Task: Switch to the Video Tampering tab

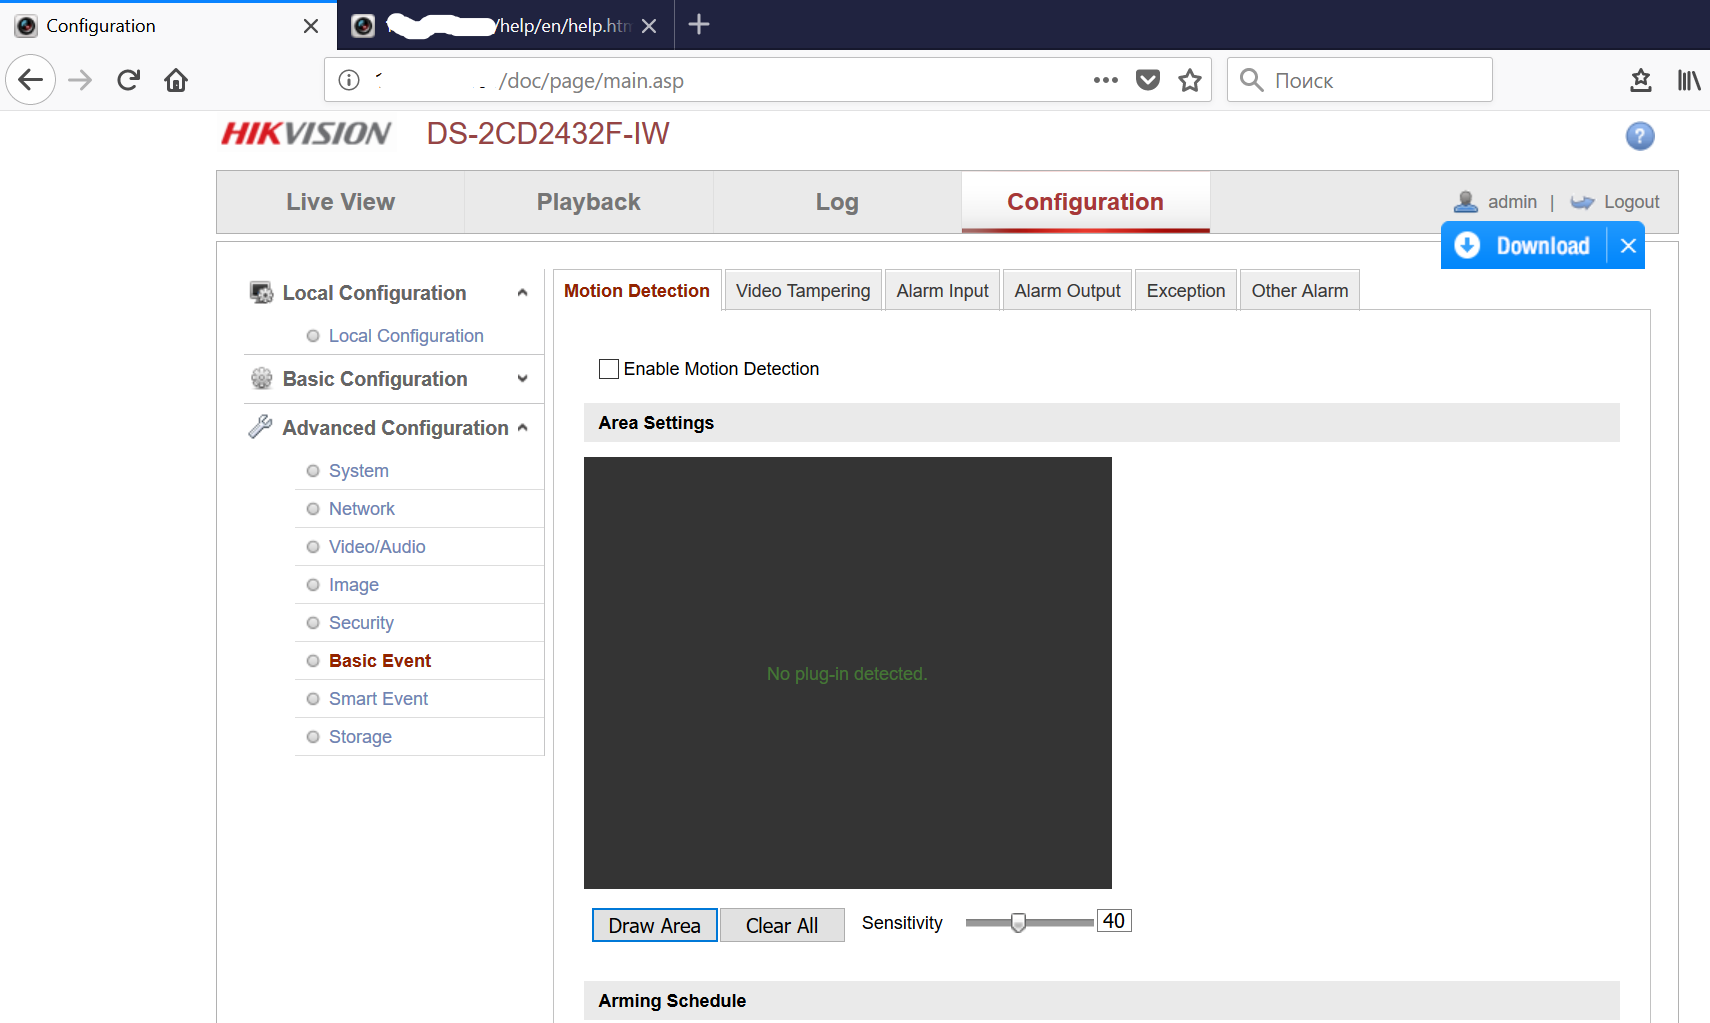Action: click(803, 291)
